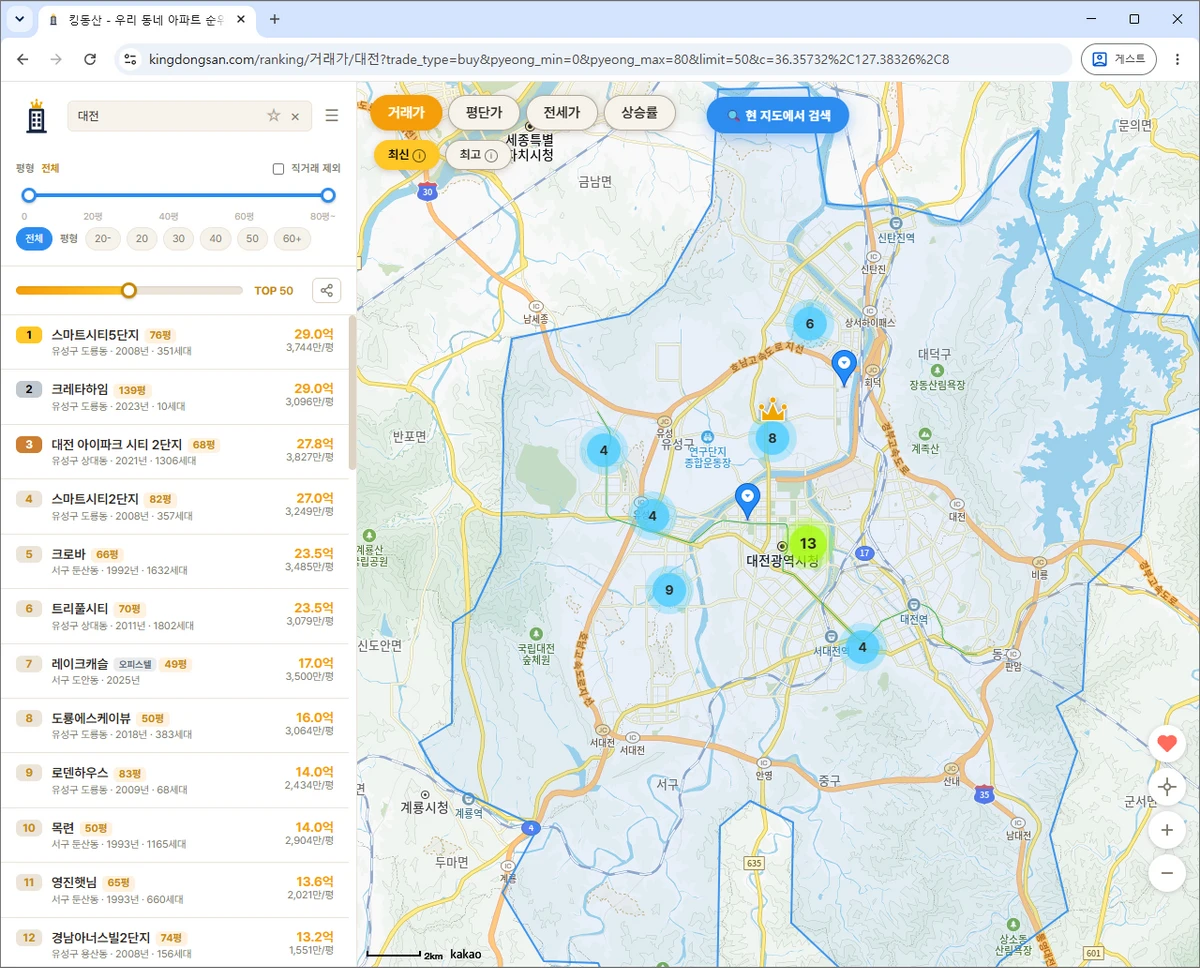Open a new browser tab
Image resolution: width=1200 pixels, height=968 pixels.
[x=275, y=19]
